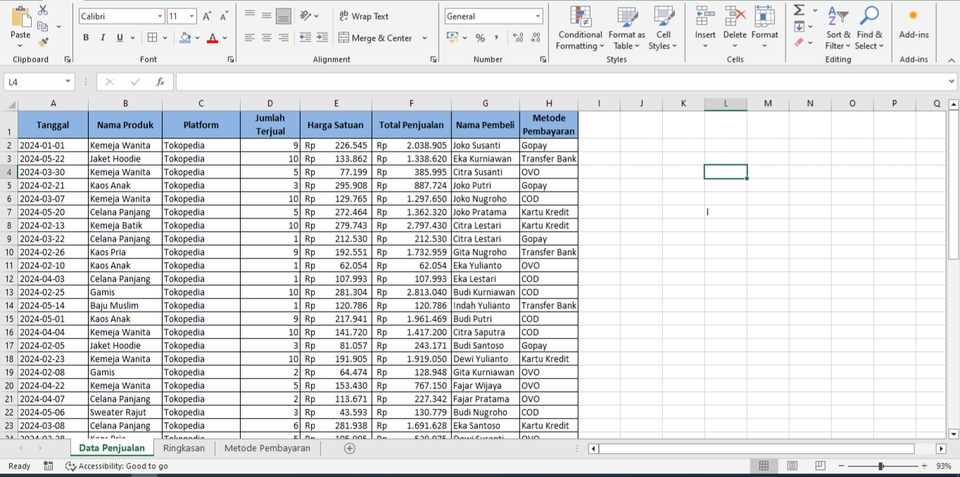Open the General number format dropdown

pos(538,17)
